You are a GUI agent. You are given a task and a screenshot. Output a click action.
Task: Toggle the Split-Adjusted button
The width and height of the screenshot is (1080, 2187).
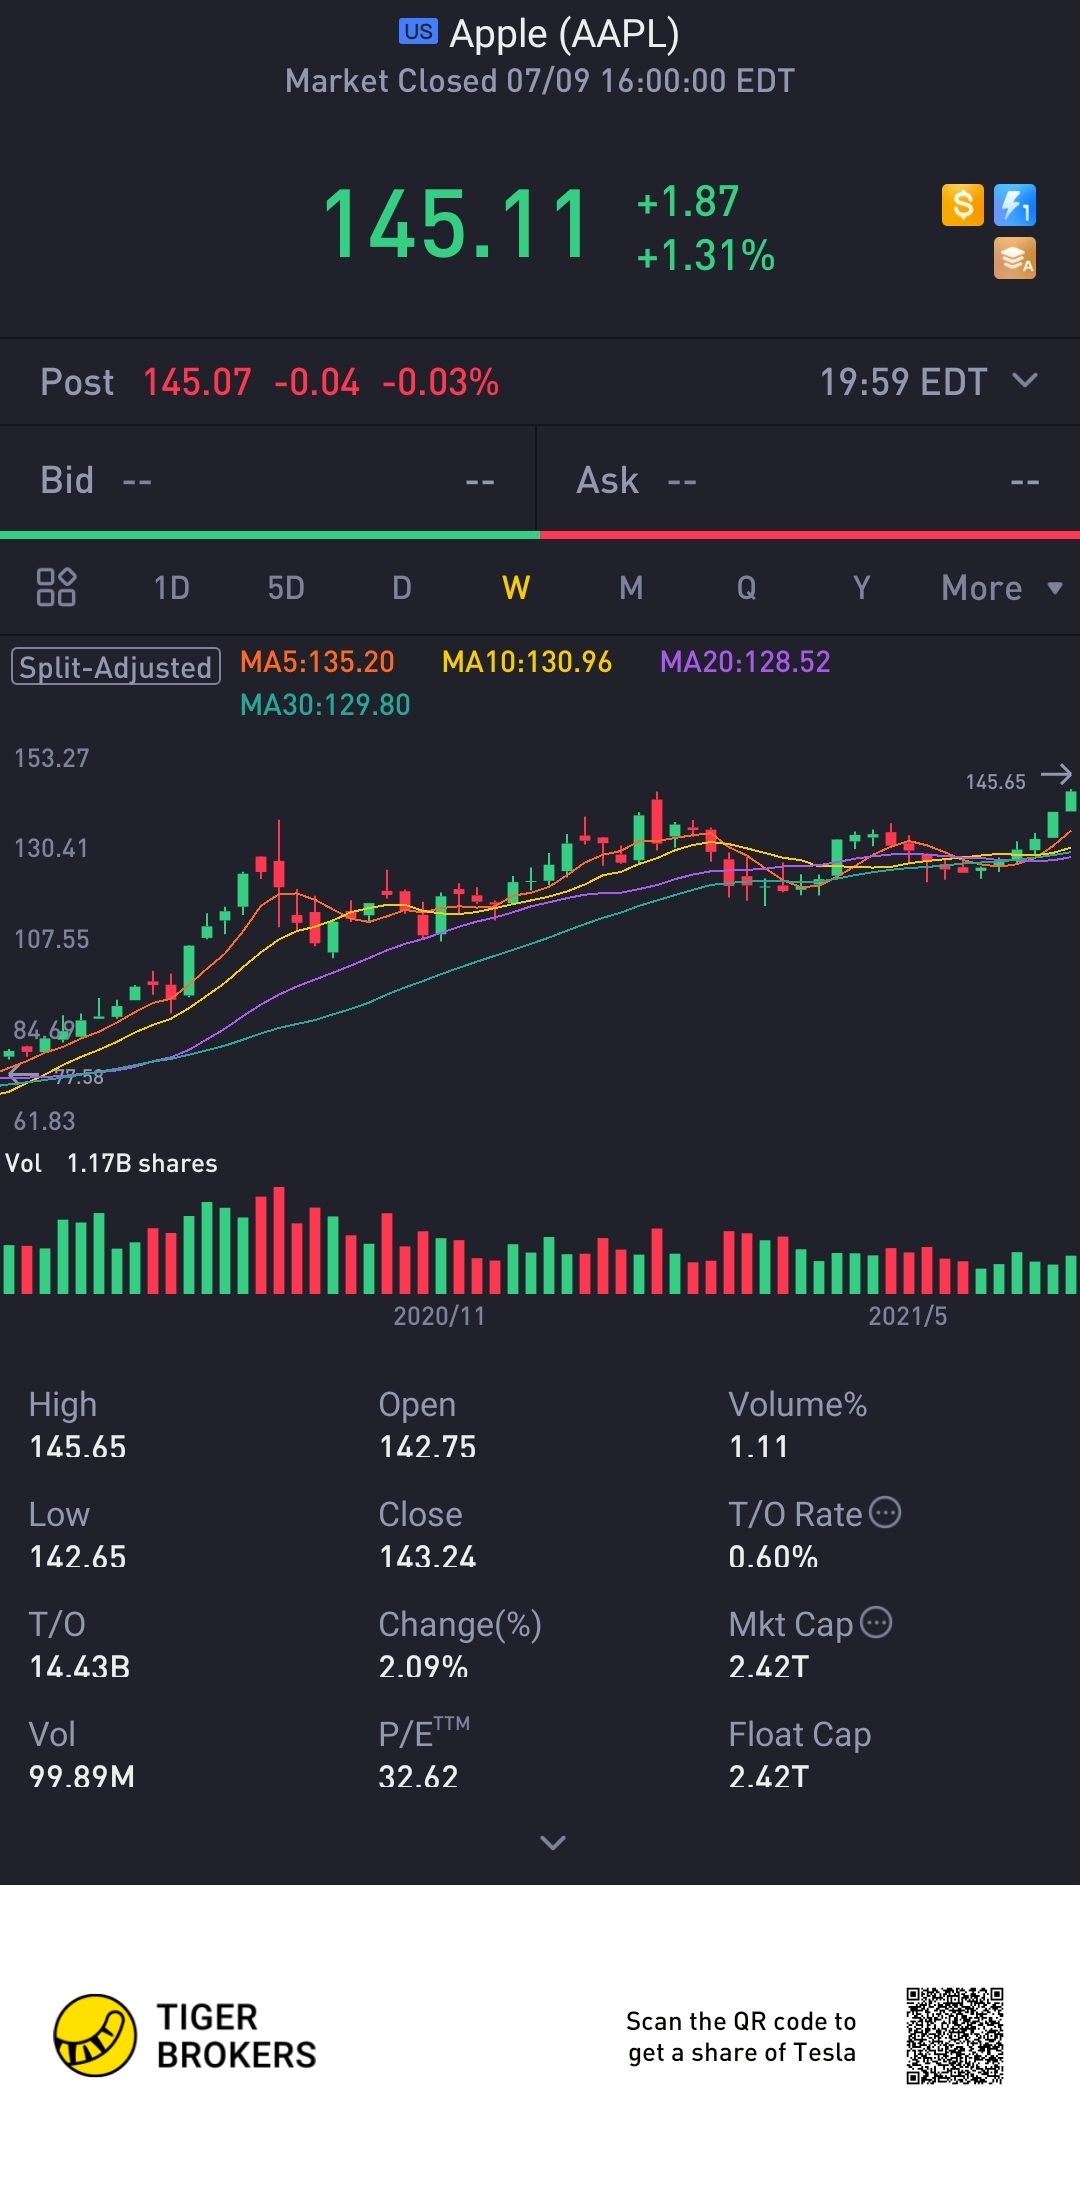click(116, 667)
